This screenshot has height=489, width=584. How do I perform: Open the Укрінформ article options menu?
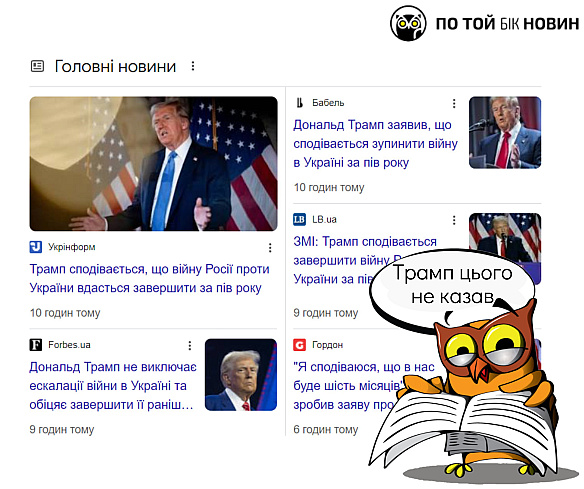(270, 248)
